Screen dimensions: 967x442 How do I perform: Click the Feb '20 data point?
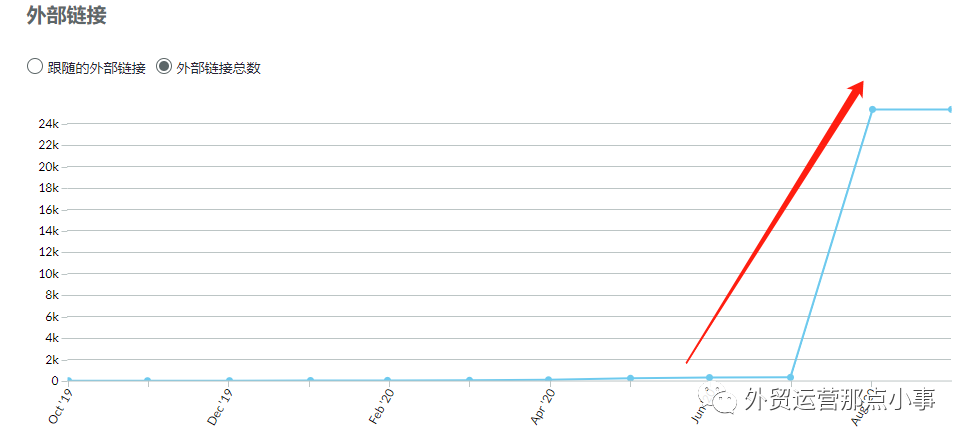coord(388,380)
